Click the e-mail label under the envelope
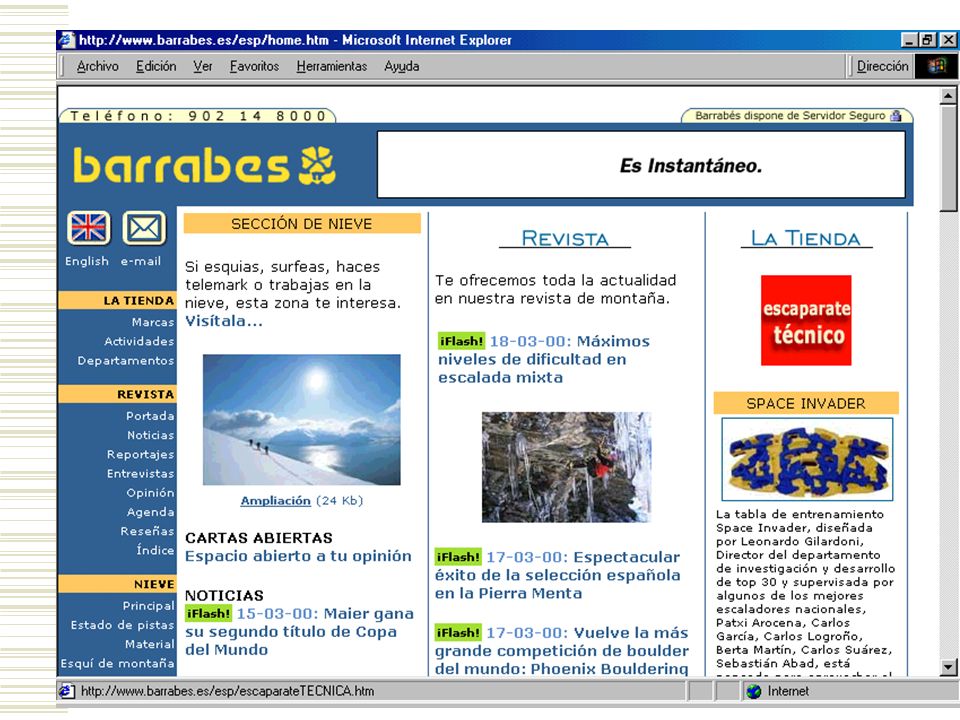Viewport: 960px width, 720px height. coord(141,261)
